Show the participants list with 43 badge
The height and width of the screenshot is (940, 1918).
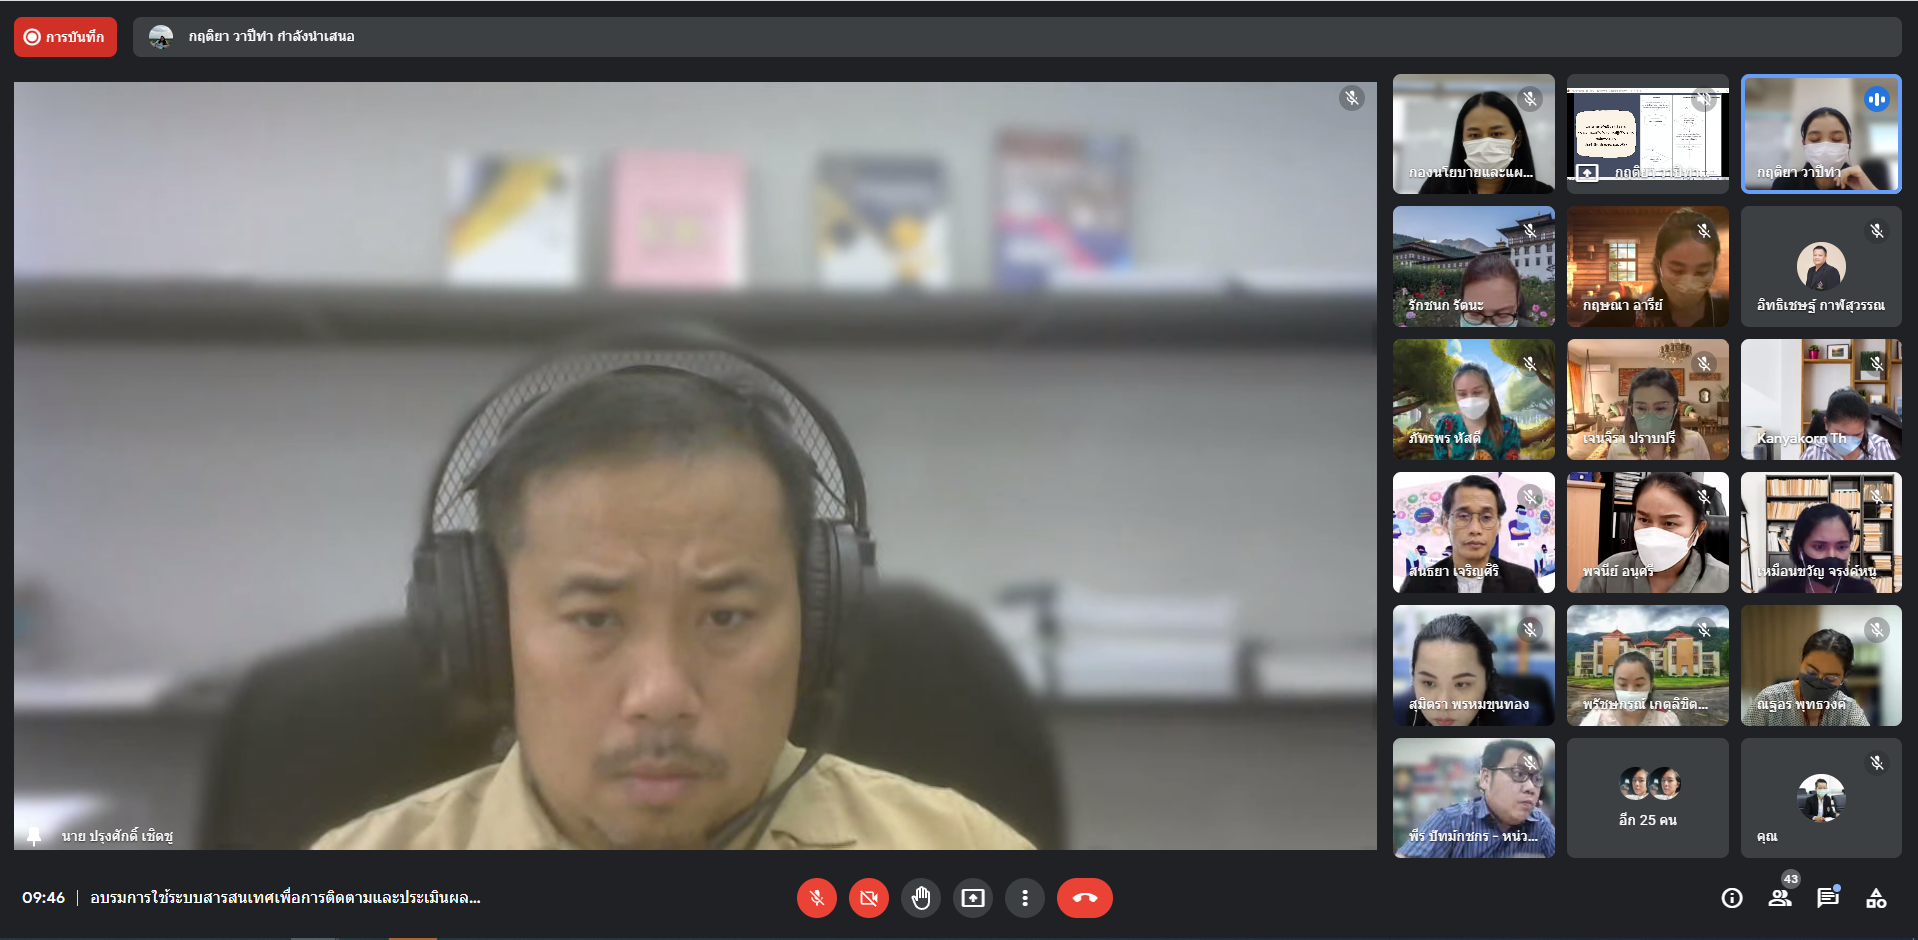pos(1780,897)
